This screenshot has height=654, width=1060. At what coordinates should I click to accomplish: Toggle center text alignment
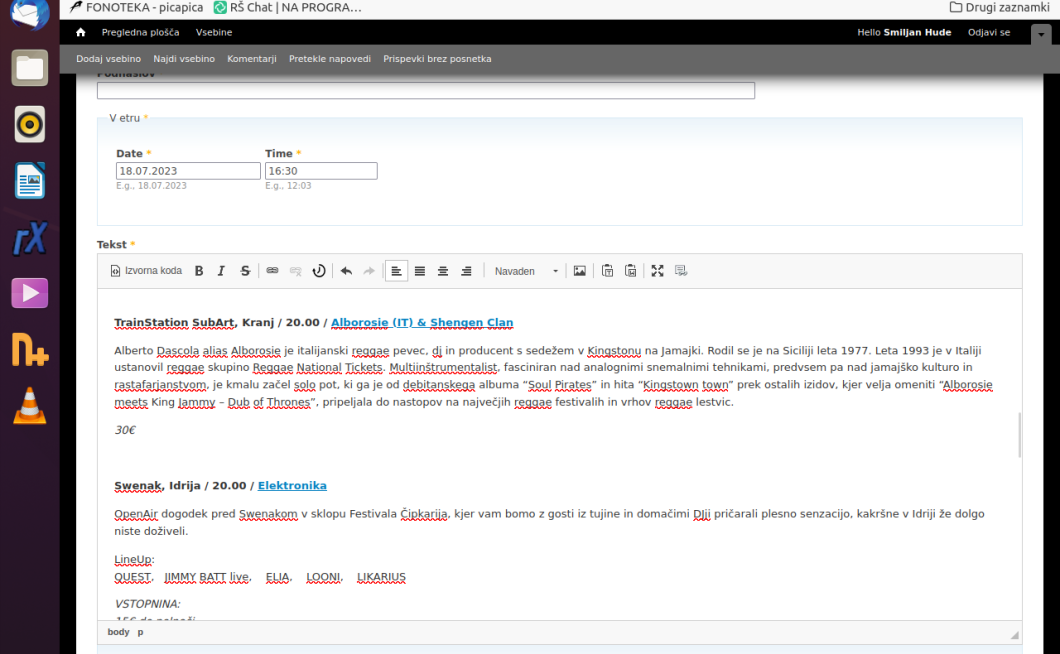443,271
